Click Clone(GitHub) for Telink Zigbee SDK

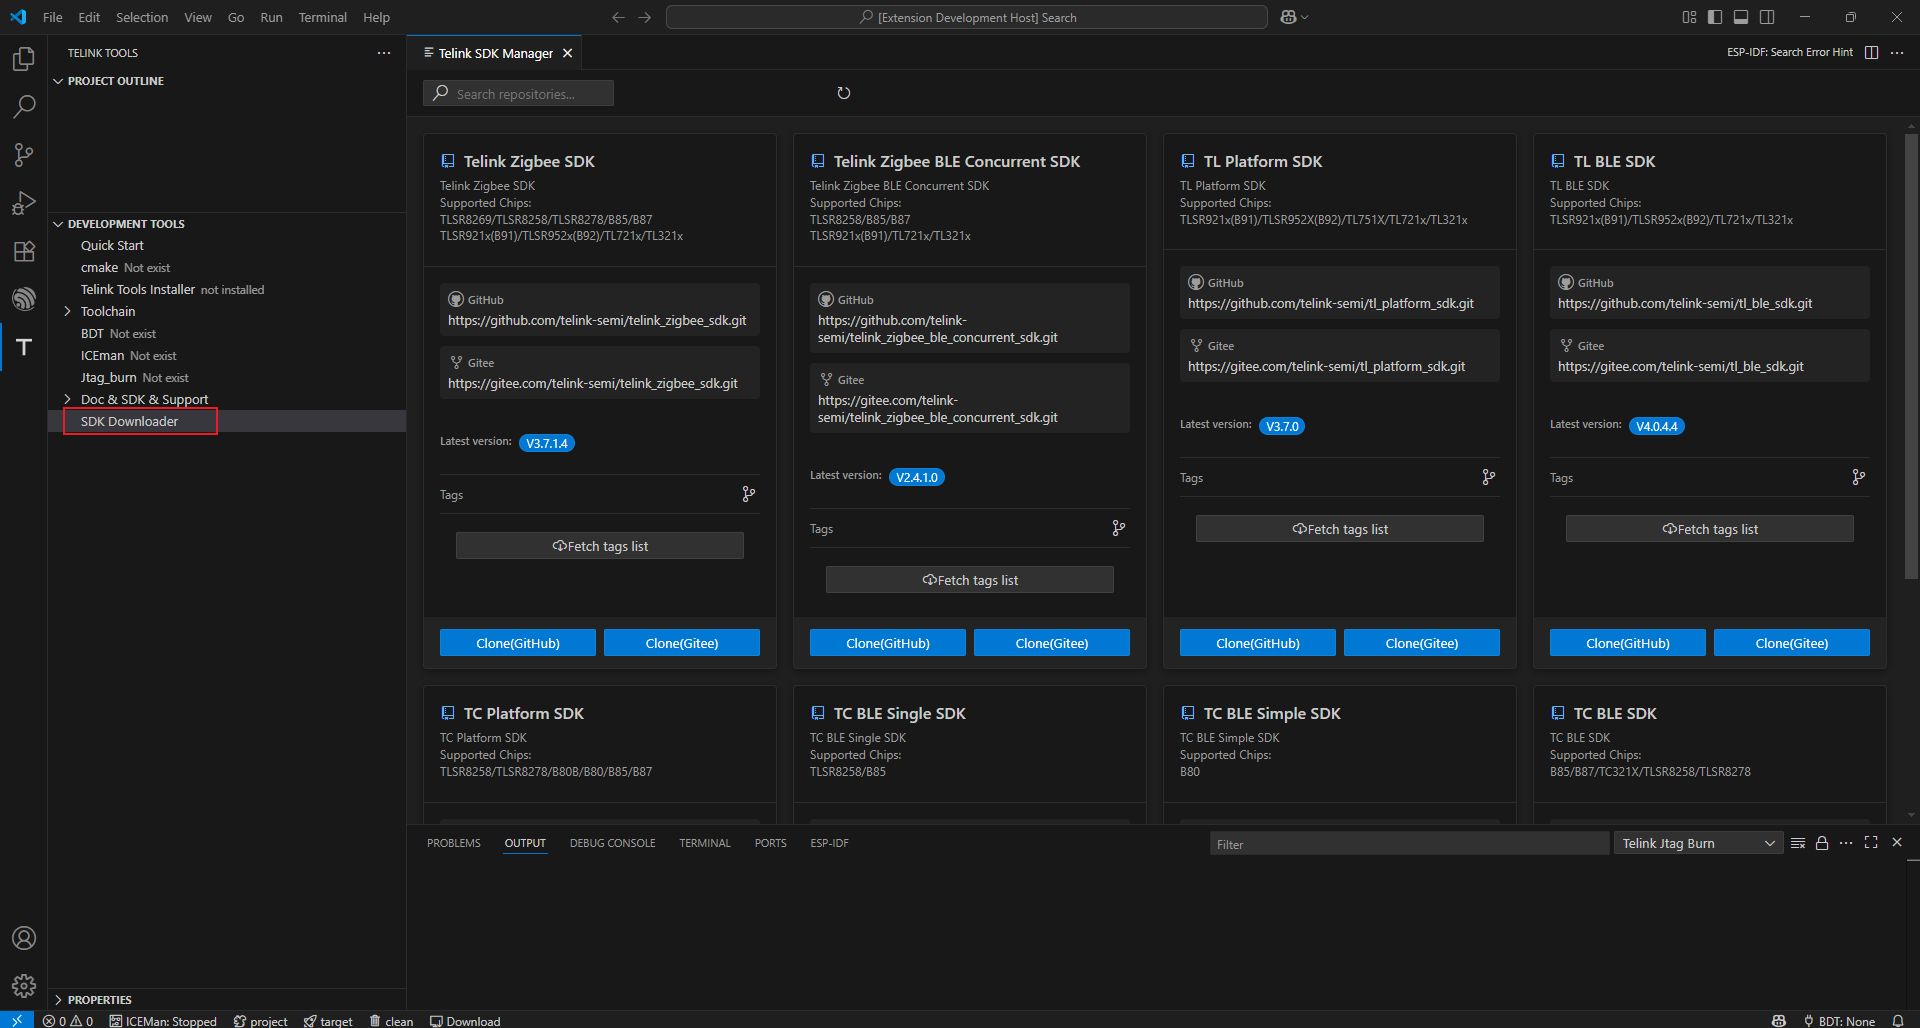[x=517, y=642]
